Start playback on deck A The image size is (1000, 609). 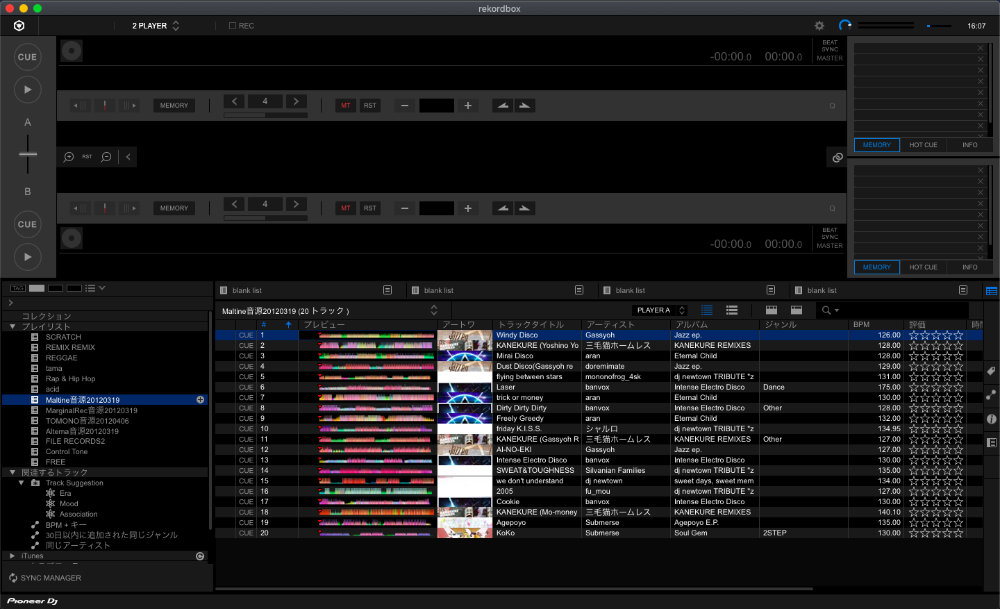[27, 90]
